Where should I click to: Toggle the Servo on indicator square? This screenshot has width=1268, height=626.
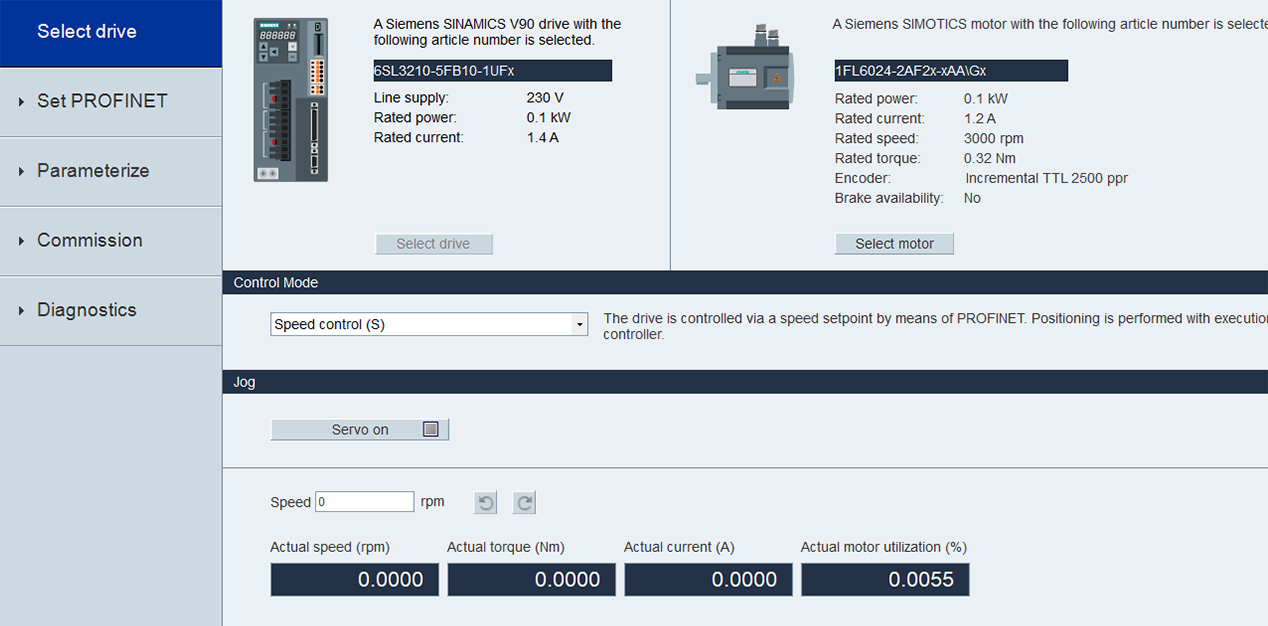pyautogui.click(x=431, y=430)
